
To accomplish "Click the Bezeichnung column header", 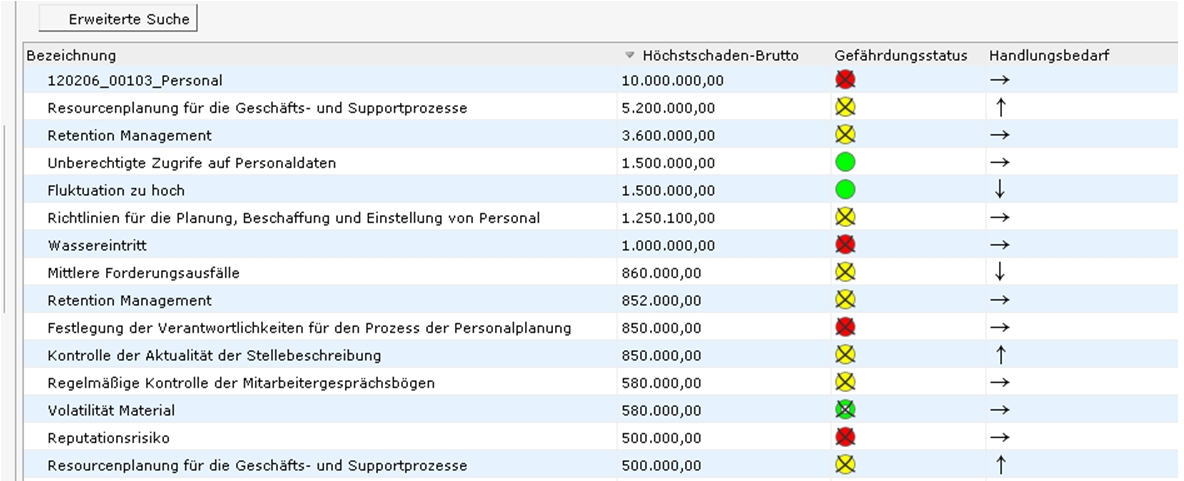I will pyautogui.click(x=71, y=55).
